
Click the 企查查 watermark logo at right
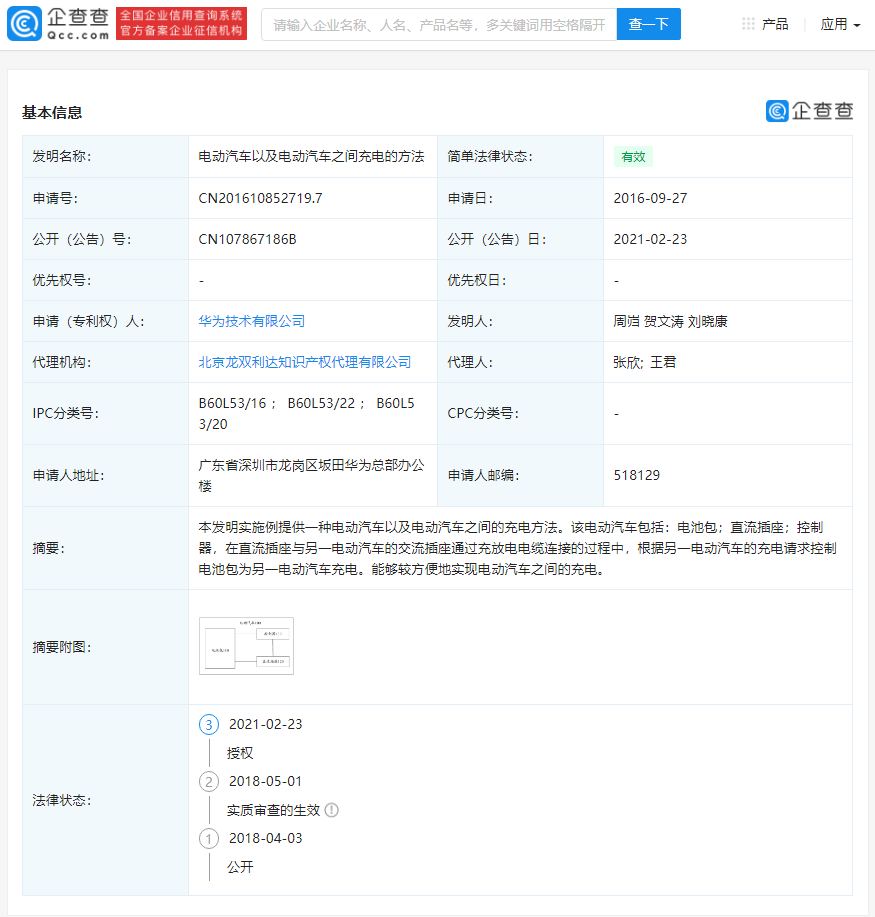[x=809, y=111]
